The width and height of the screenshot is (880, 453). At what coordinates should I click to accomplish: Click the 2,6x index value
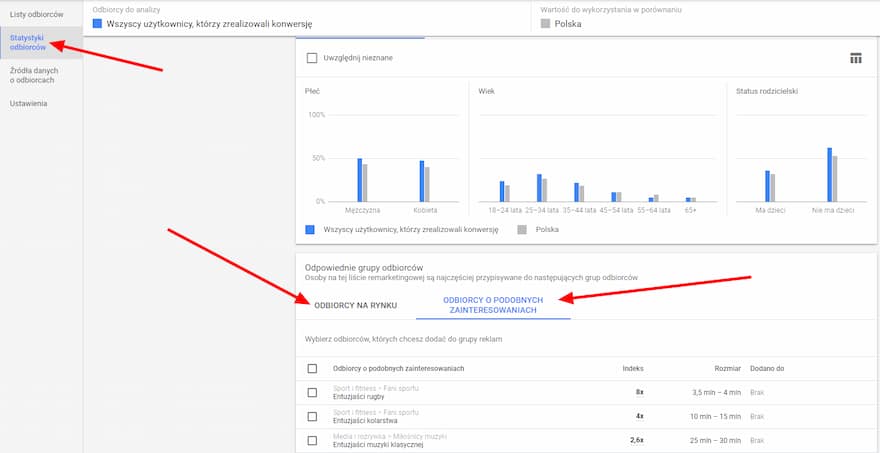tap(637, 441)
